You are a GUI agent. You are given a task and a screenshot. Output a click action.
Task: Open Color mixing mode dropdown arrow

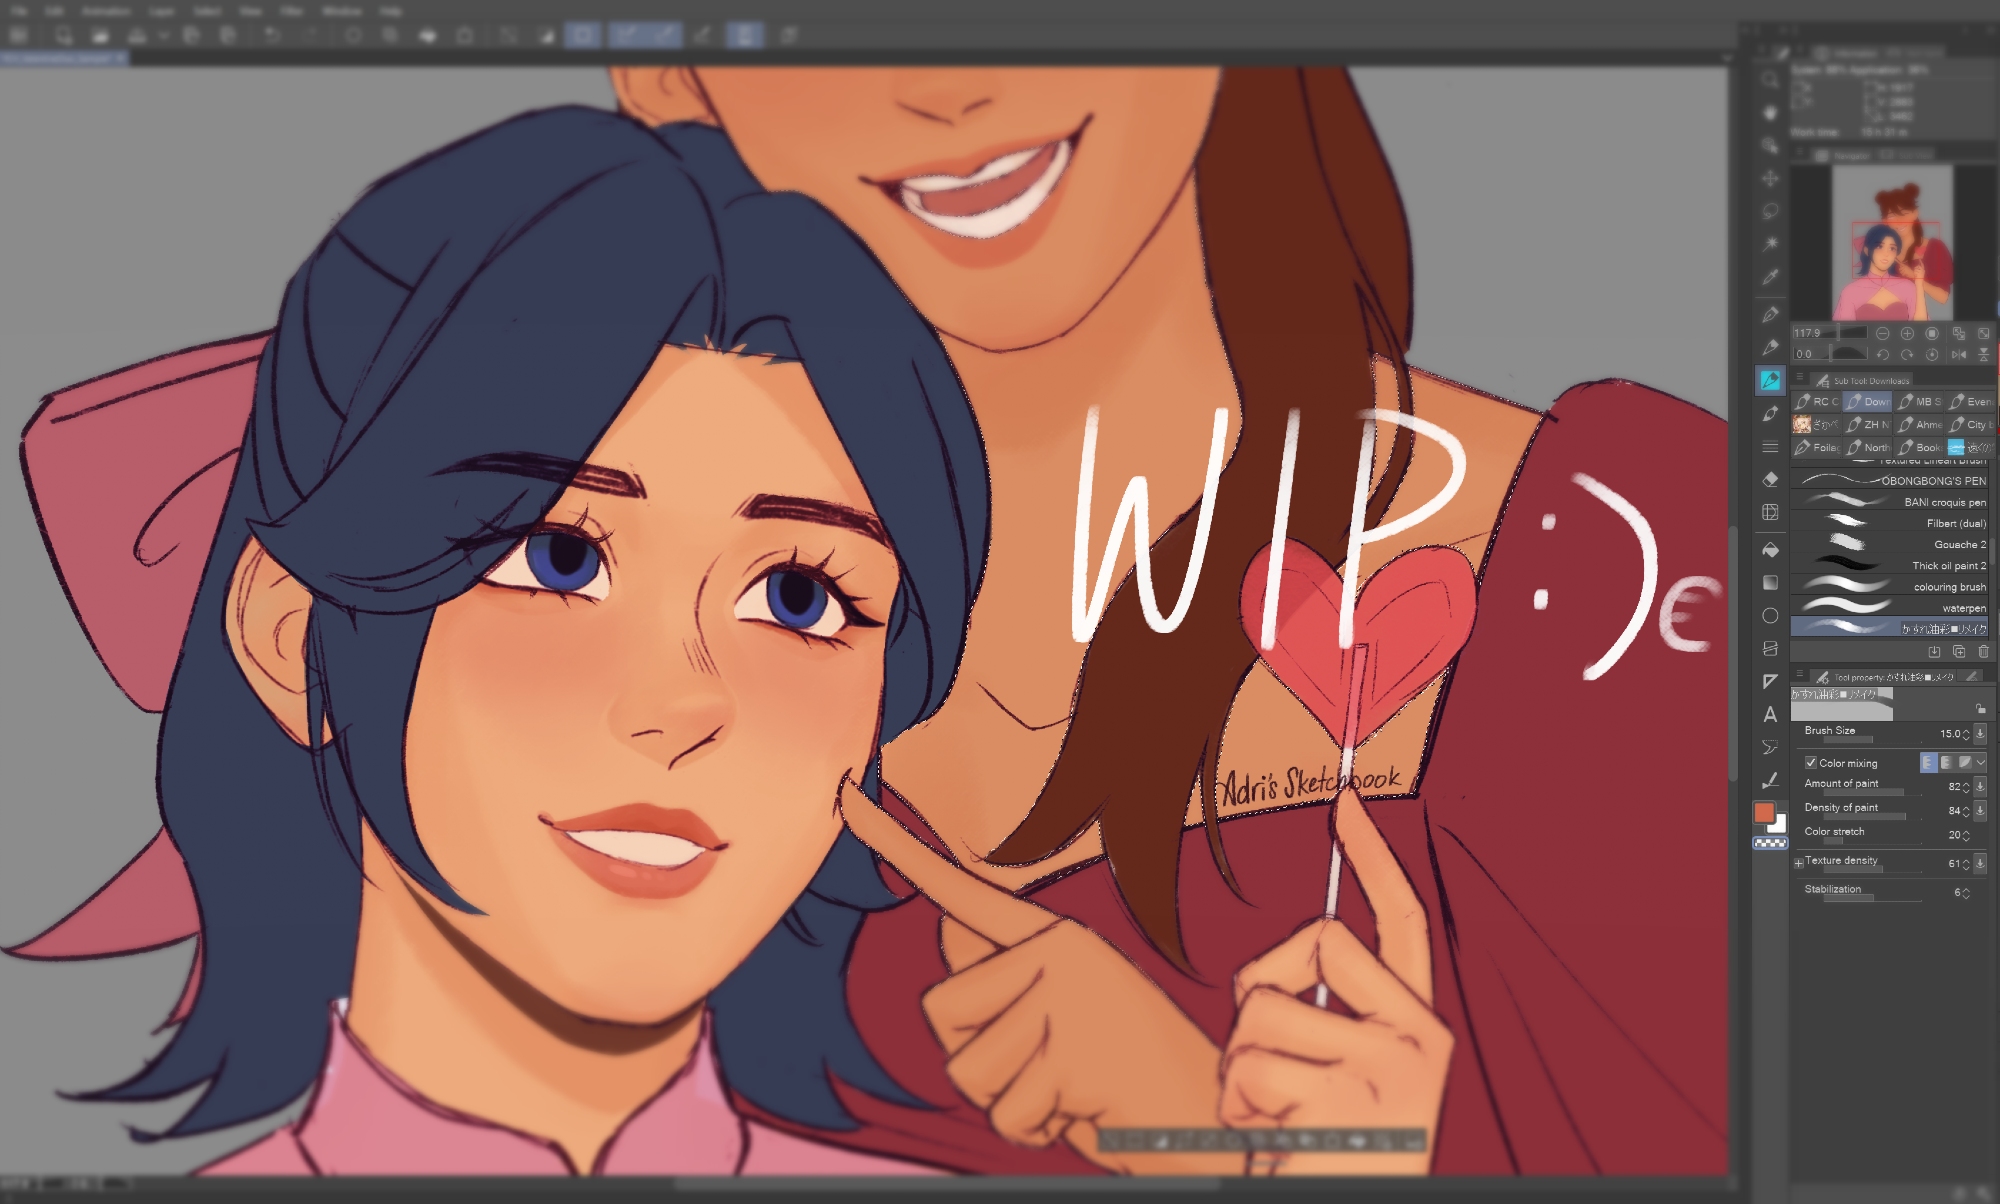point(1981,762)
